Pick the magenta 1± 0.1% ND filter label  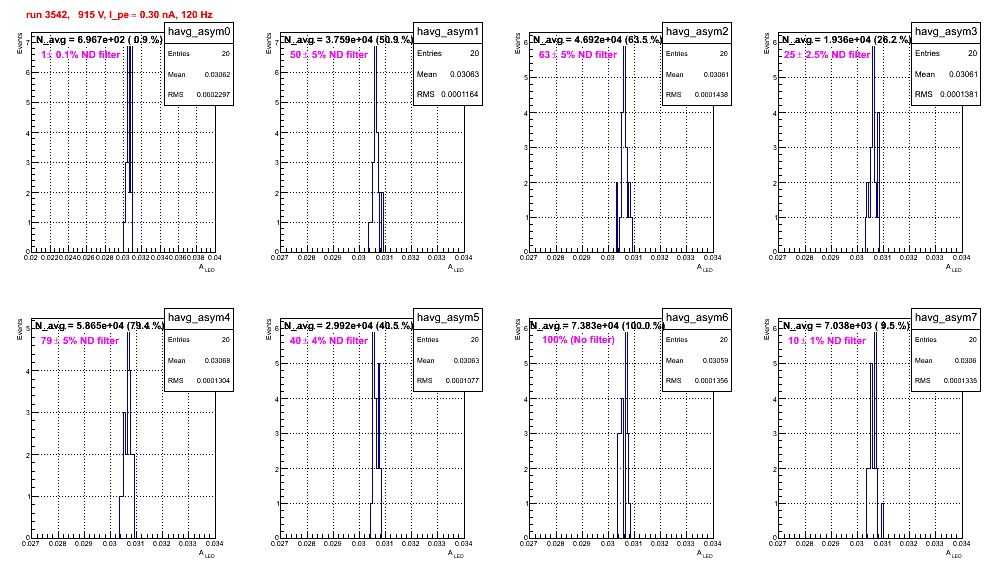81,55
